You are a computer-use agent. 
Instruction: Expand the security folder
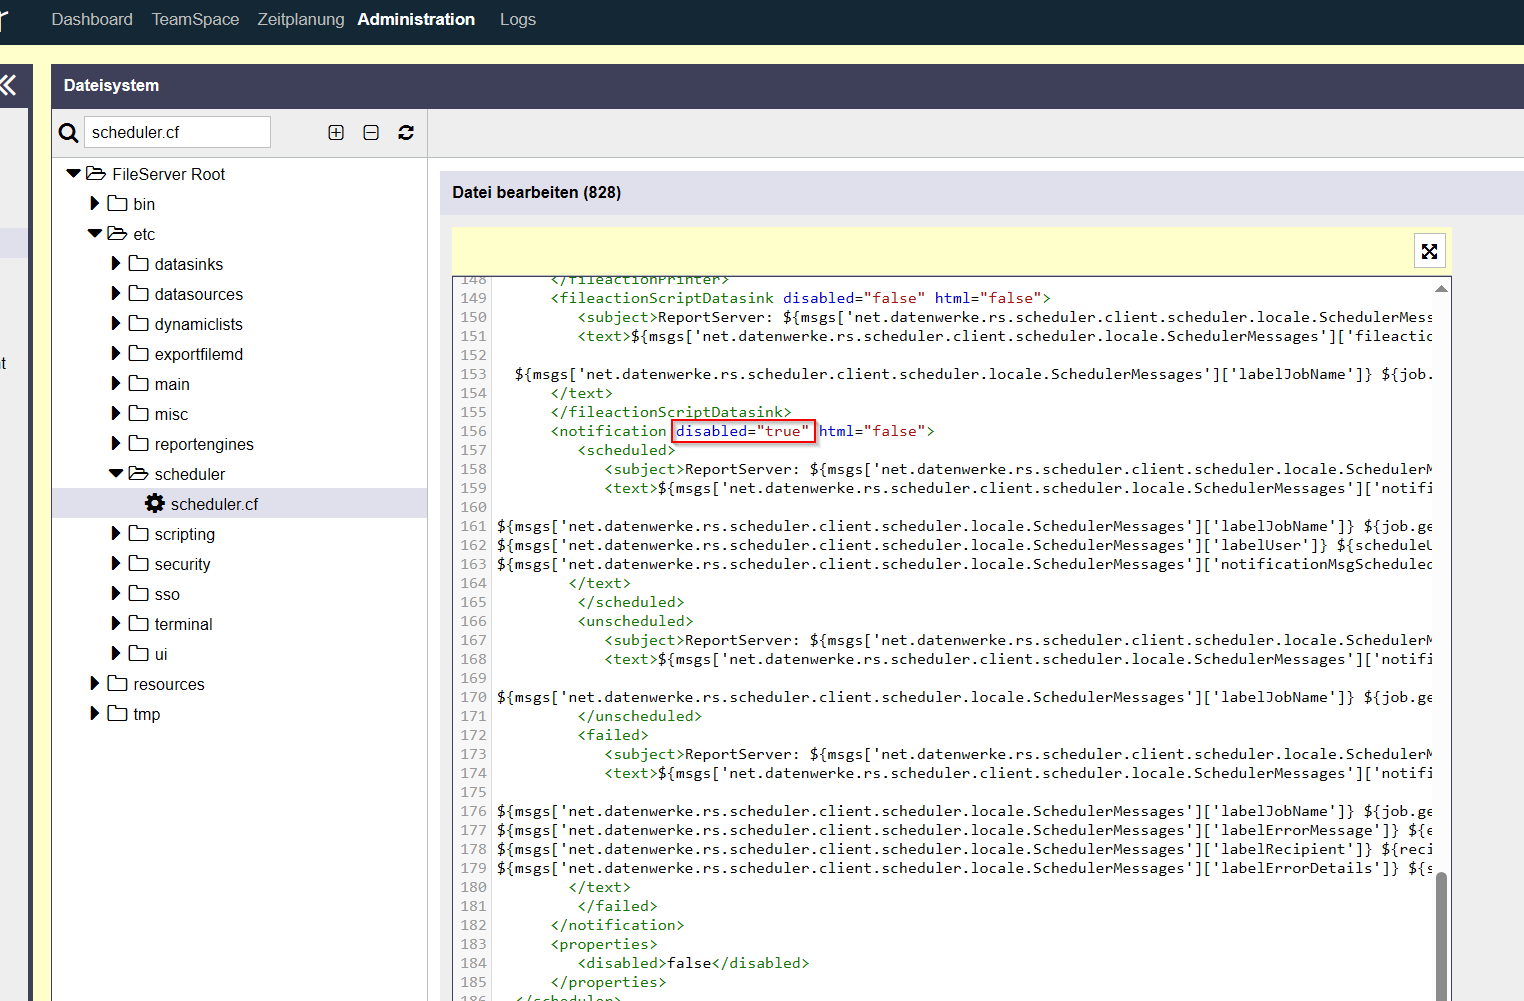[x=116, y=564]
